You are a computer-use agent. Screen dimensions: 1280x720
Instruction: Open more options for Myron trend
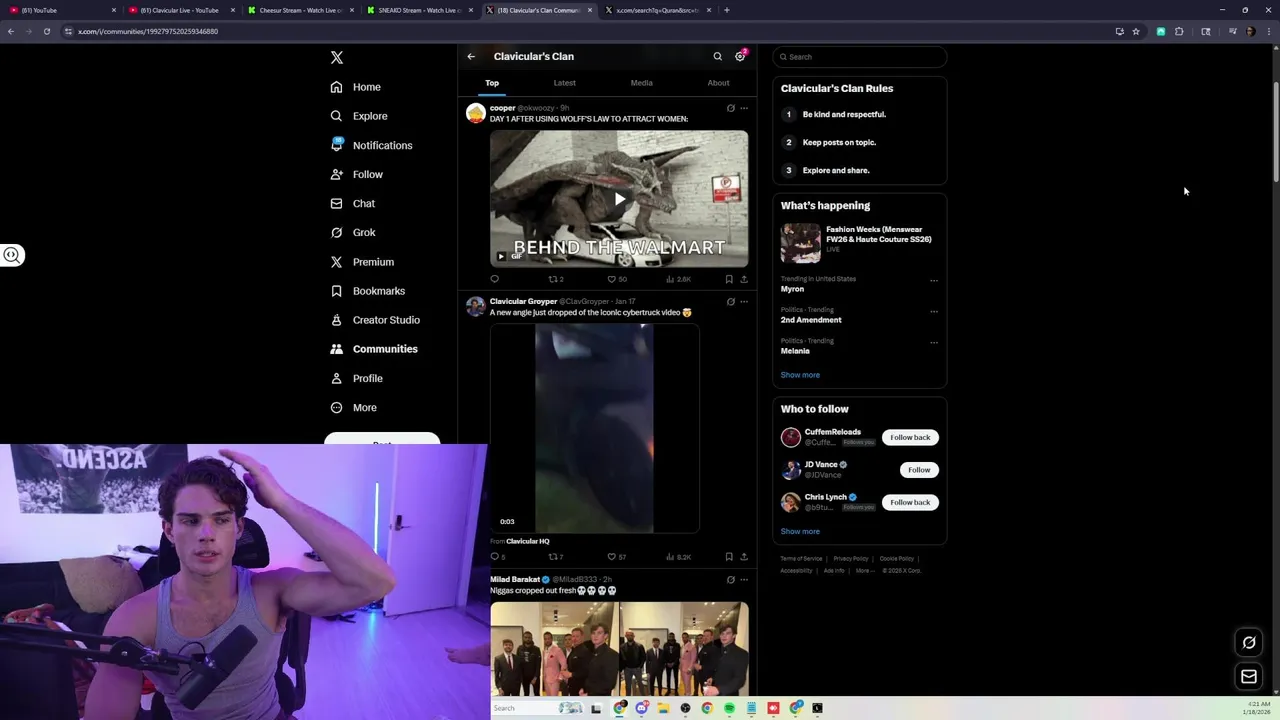pos(934,280)
